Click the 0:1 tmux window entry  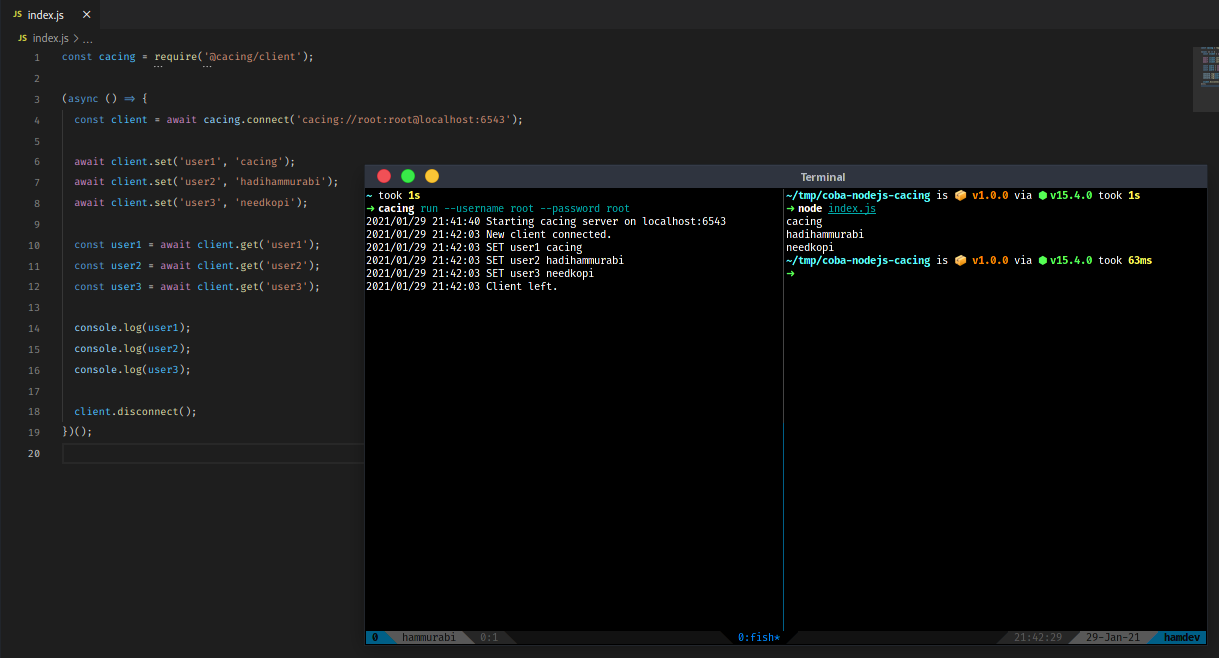point(489,637)
